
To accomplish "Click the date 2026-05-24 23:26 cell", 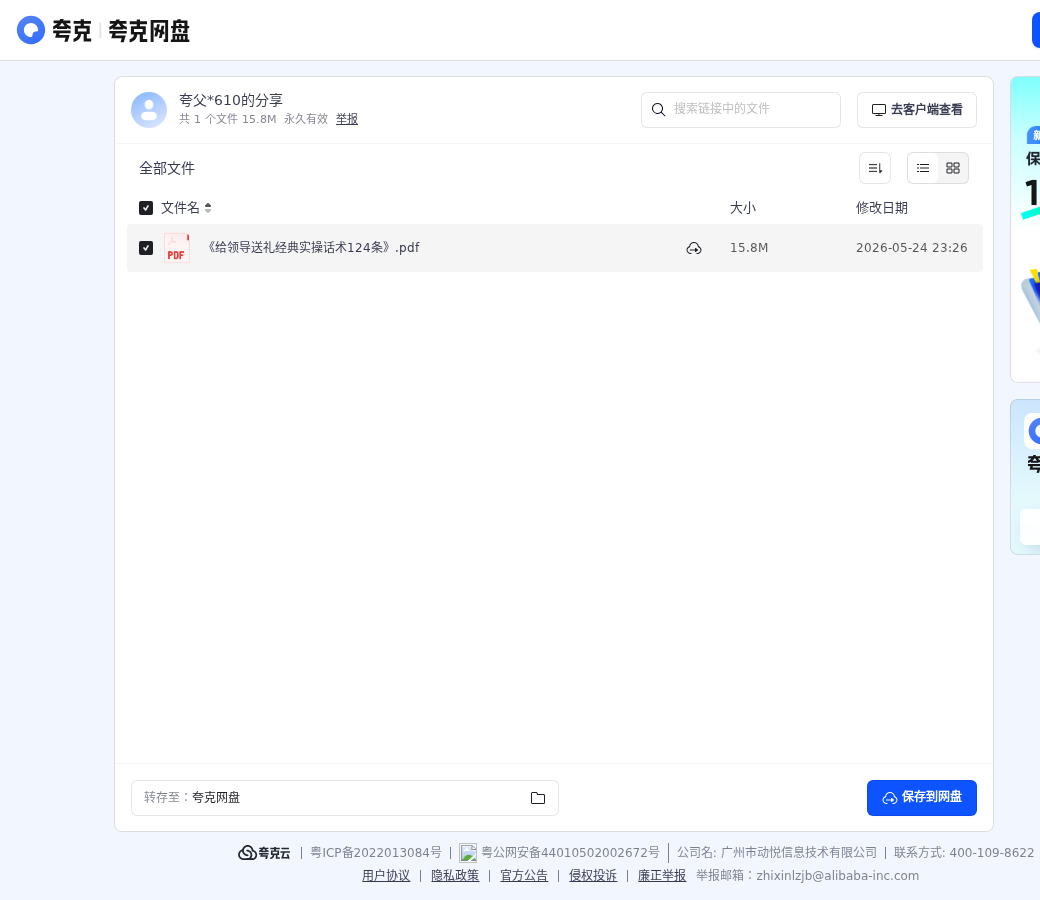I will 911,247.
